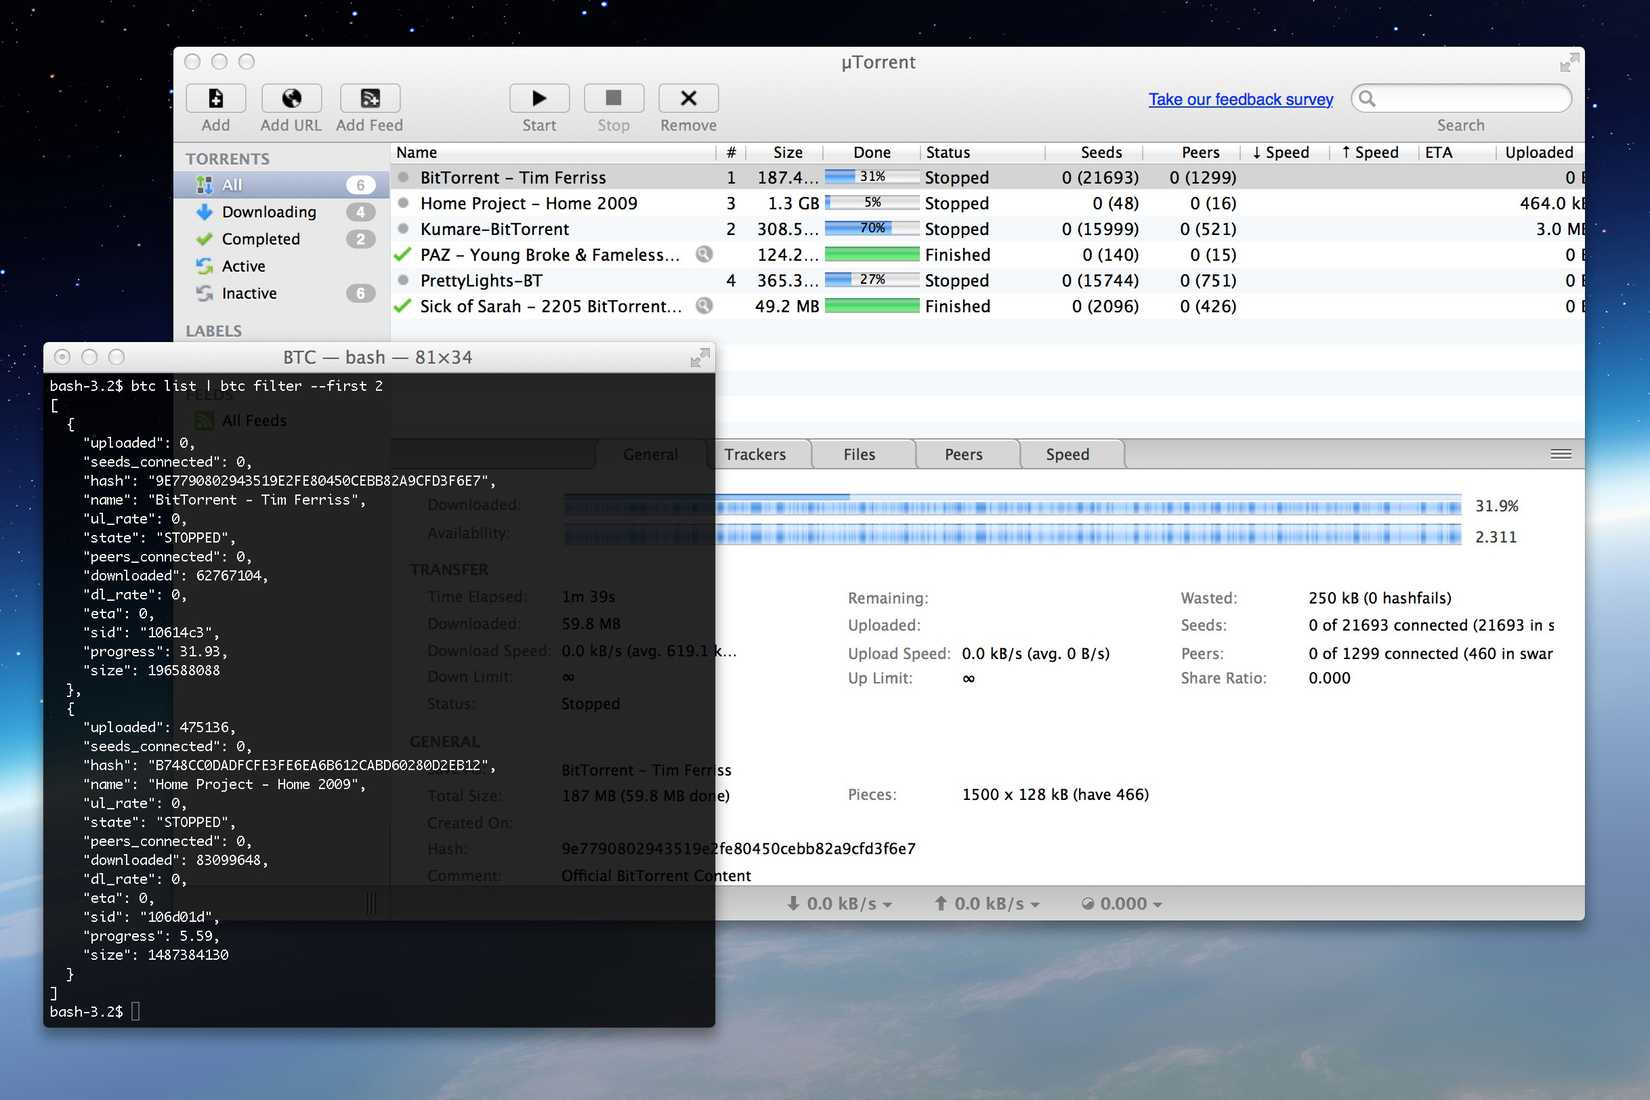1650x1100 pixels.
Task: Click the Downloading arrow icon in sidebar
Action: click(x=206, y=211)
